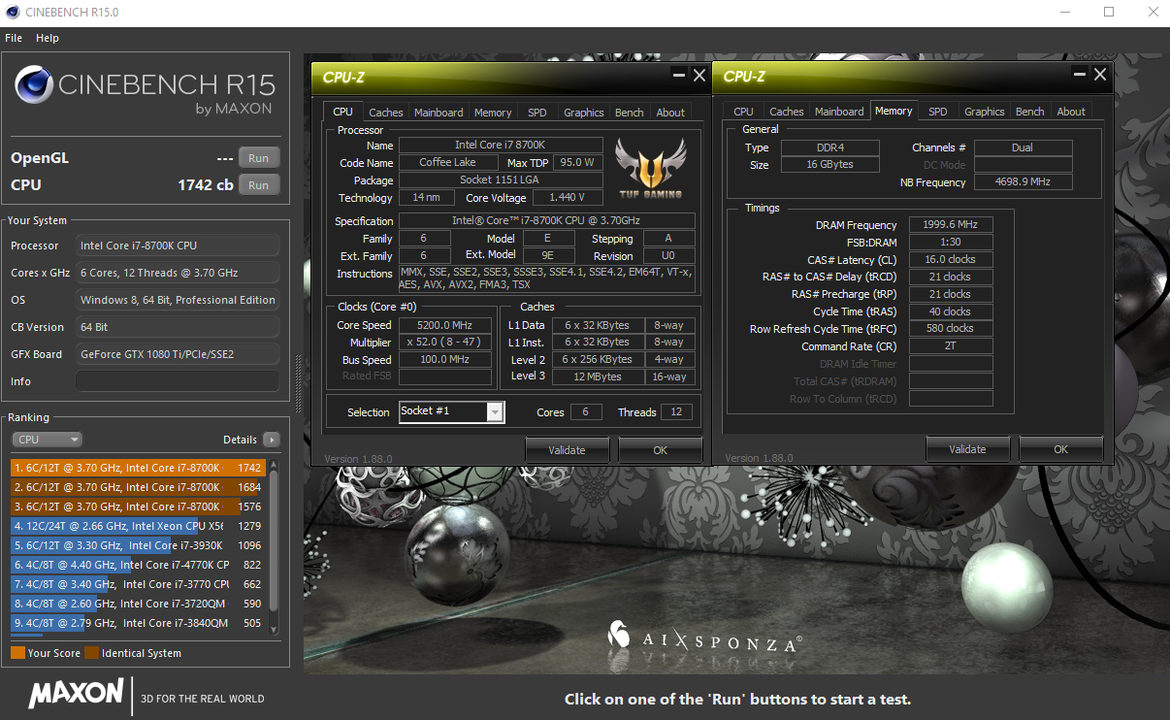Select ranking row 2 scoring 1684
The height and width of the screenshot is (720, 1170).
(x=138, y=487)
